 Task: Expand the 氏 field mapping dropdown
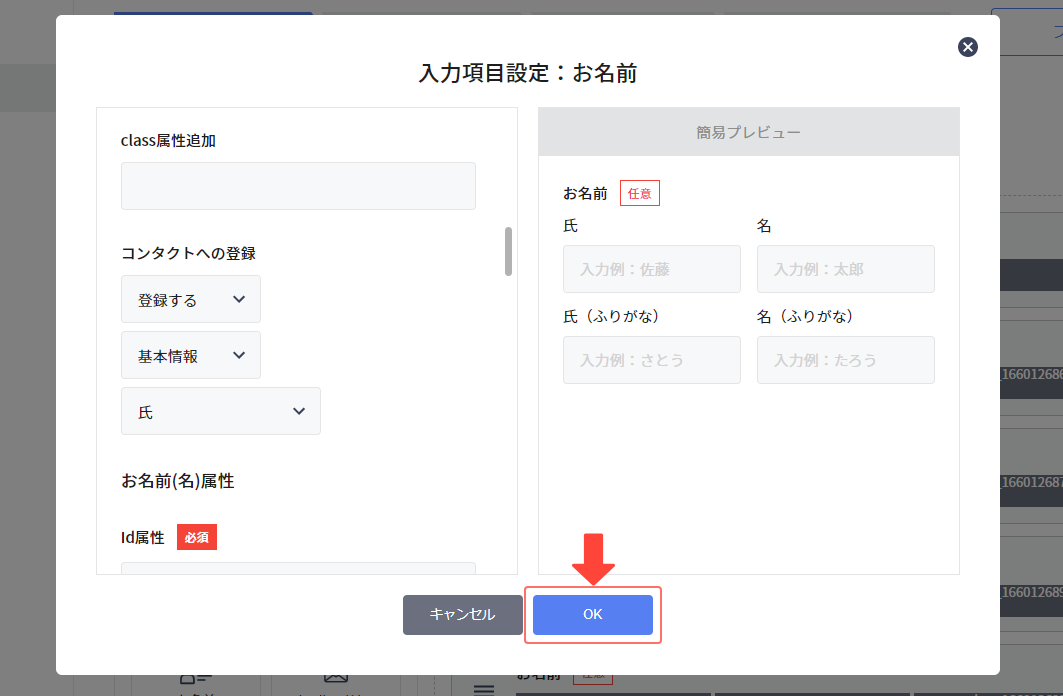[x=220, y=411]
